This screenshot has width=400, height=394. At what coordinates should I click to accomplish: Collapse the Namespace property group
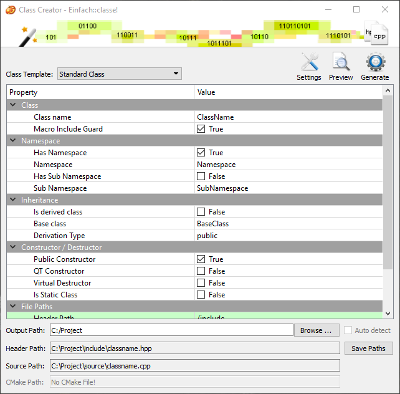pos(13,140)
